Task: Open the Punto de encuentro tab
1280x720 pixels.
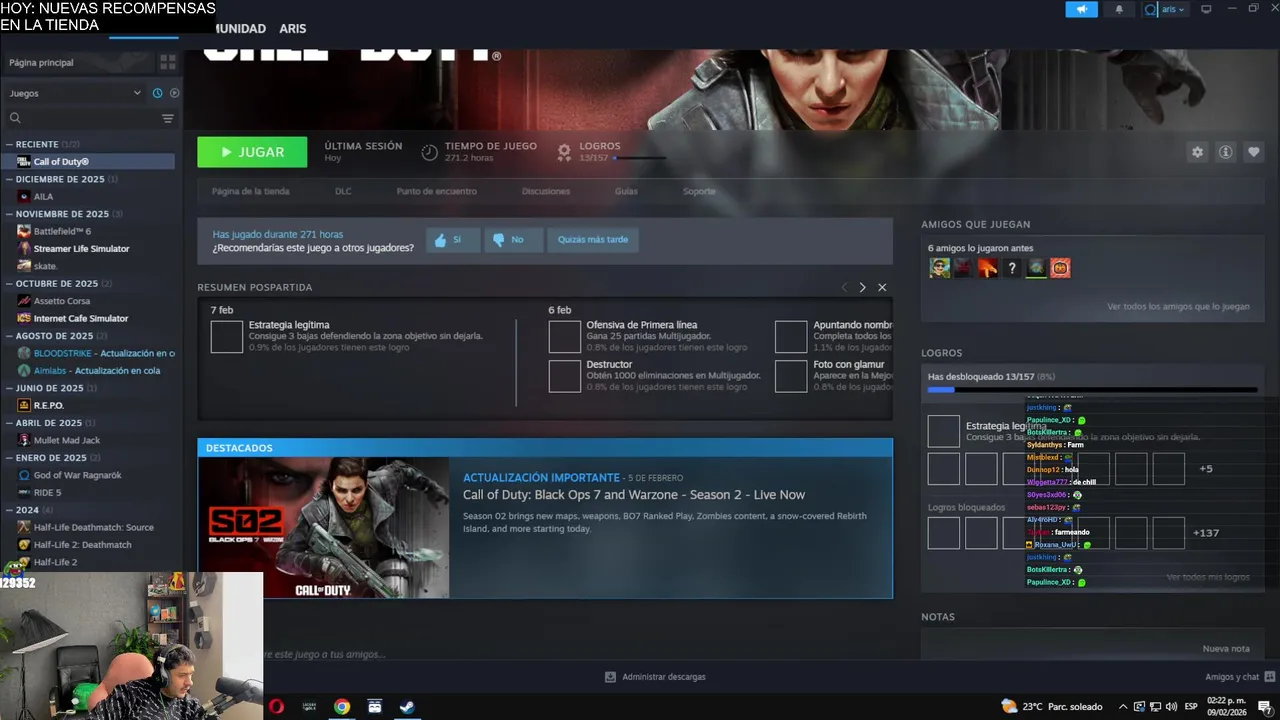Action: pyautogui.click(x=436, y=191)
